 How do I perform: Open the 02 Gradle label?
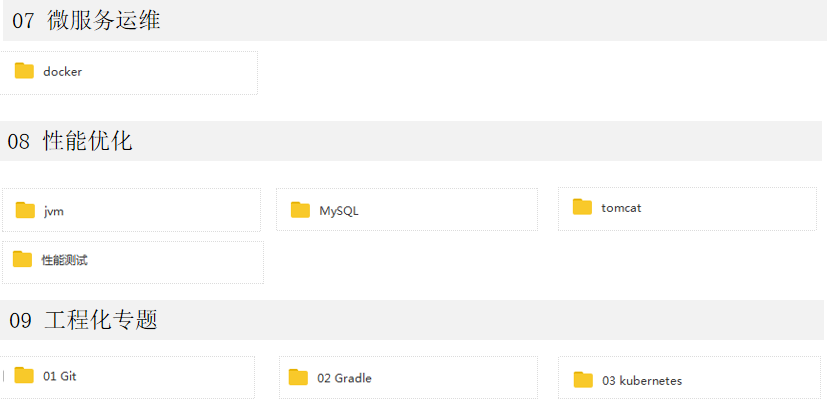pyautogui.click(x=344, y=378)
